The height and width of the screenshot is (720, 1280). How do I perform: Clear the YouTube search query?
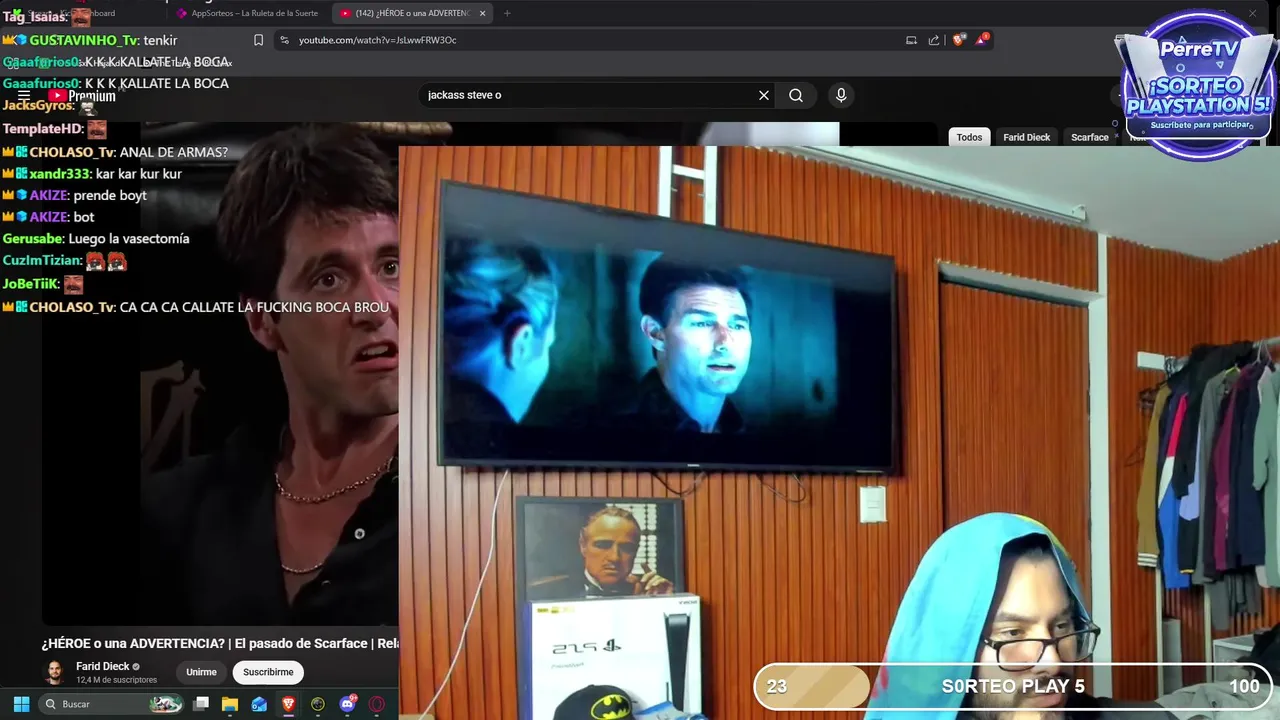coord(764,95)
